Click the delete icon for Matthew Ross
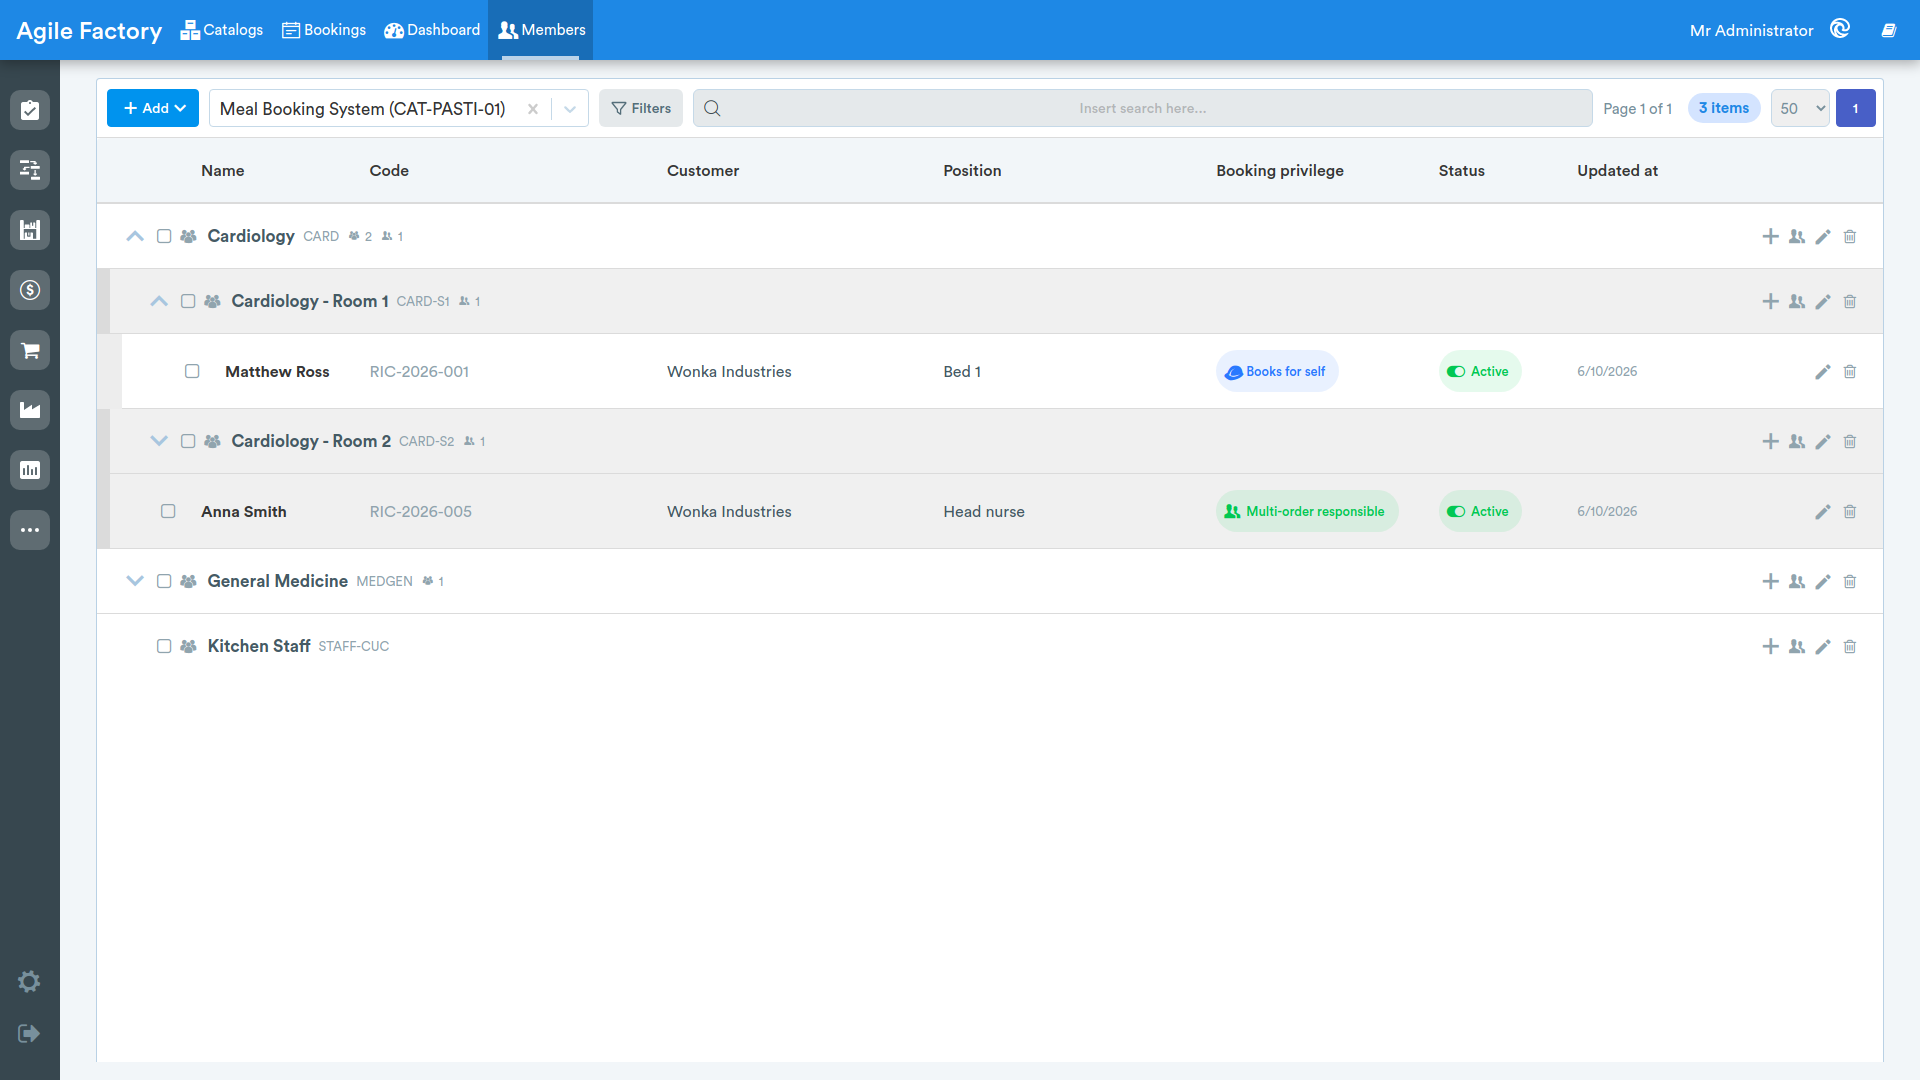This screenshot has width=1920, height=1080. pos(1850,372)
